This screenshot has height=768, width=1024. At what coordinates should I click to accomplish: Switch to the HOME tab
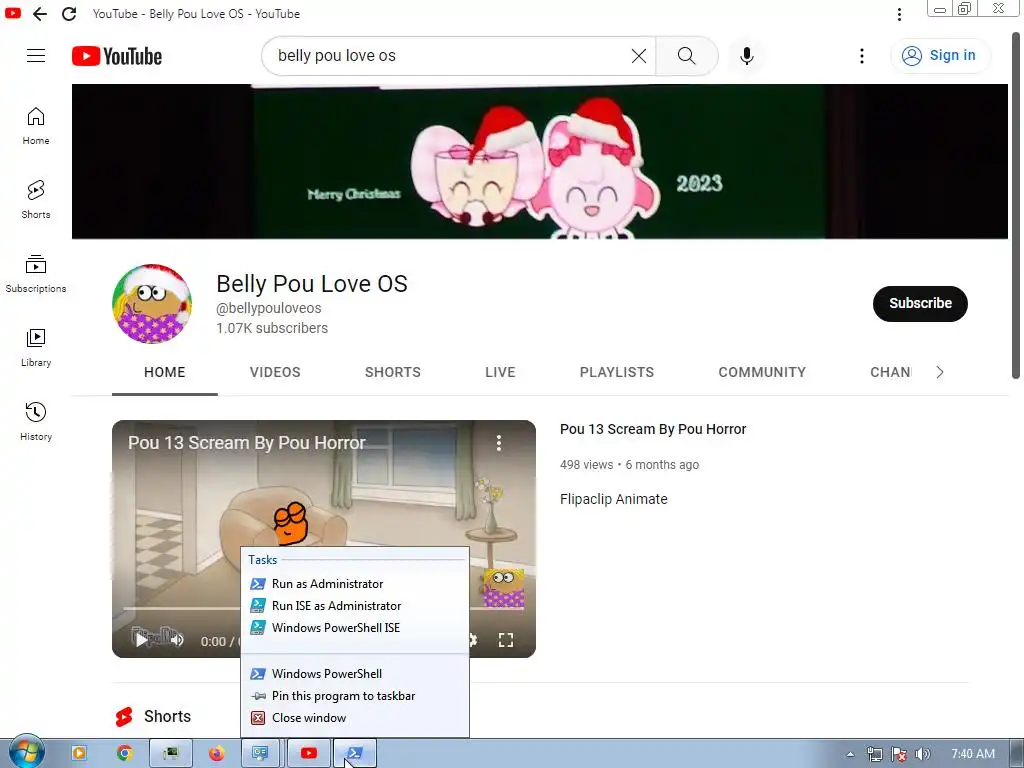[165, 372]
